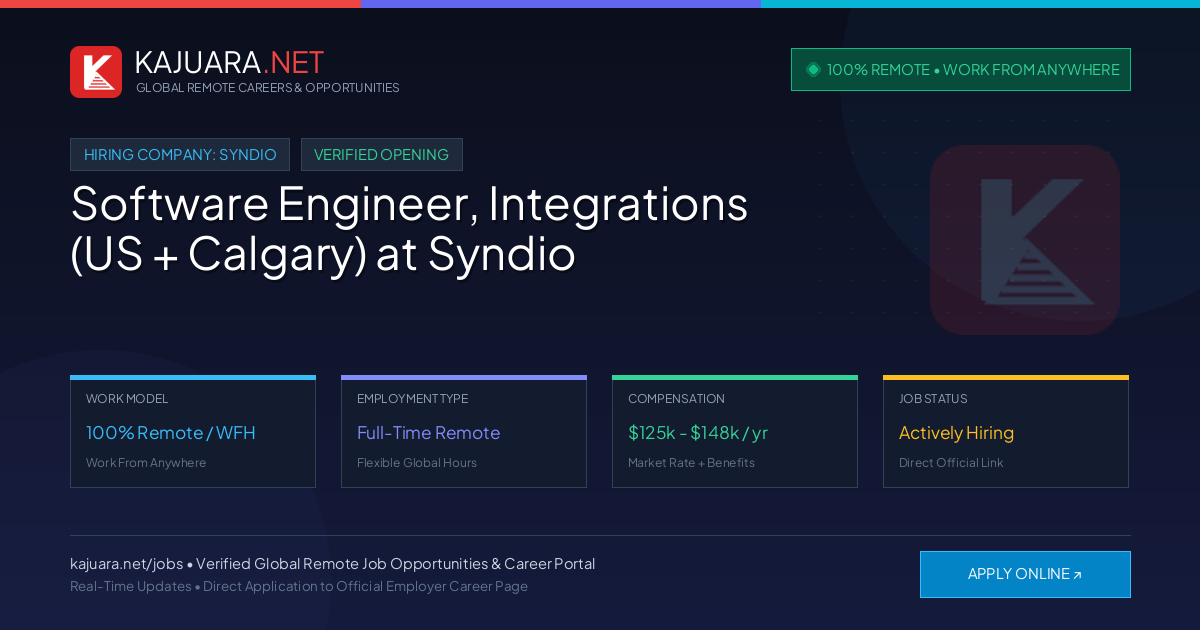1200x630 pixels.
Task: Open the KAJUARA.NET site title
Action: 229,62
